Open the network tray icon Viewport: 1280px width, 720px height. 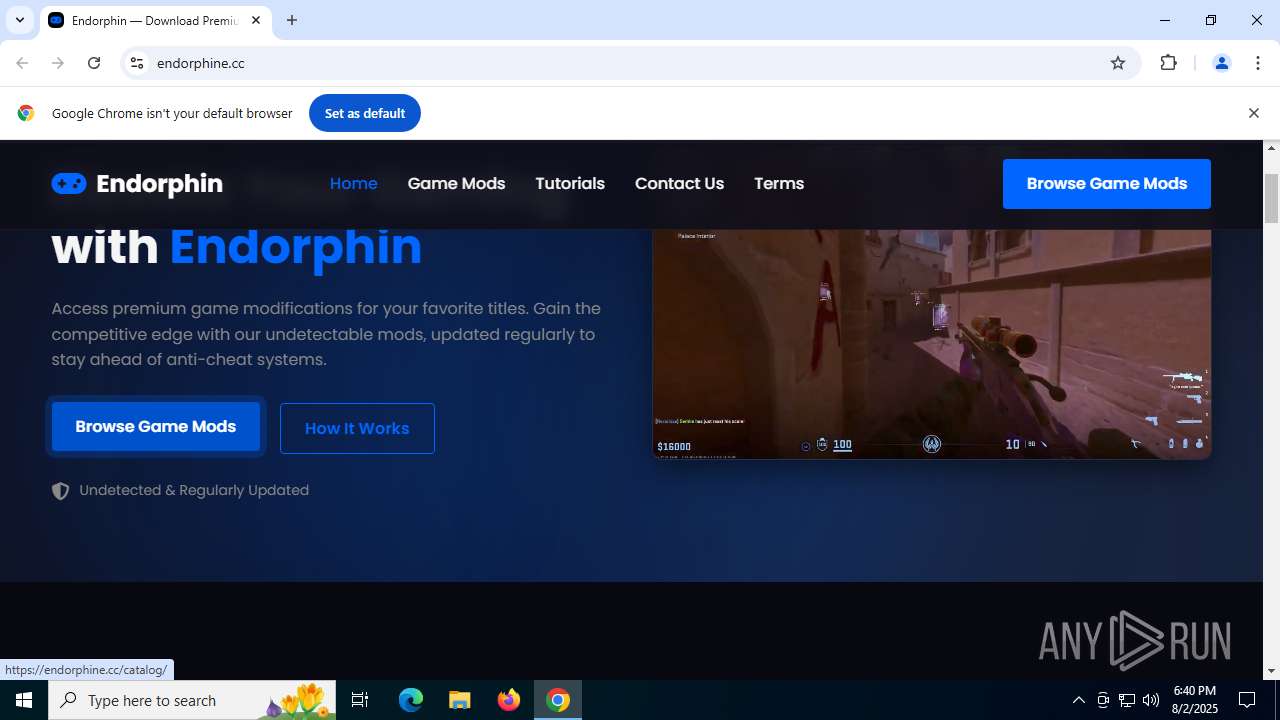pos(1127,700)
